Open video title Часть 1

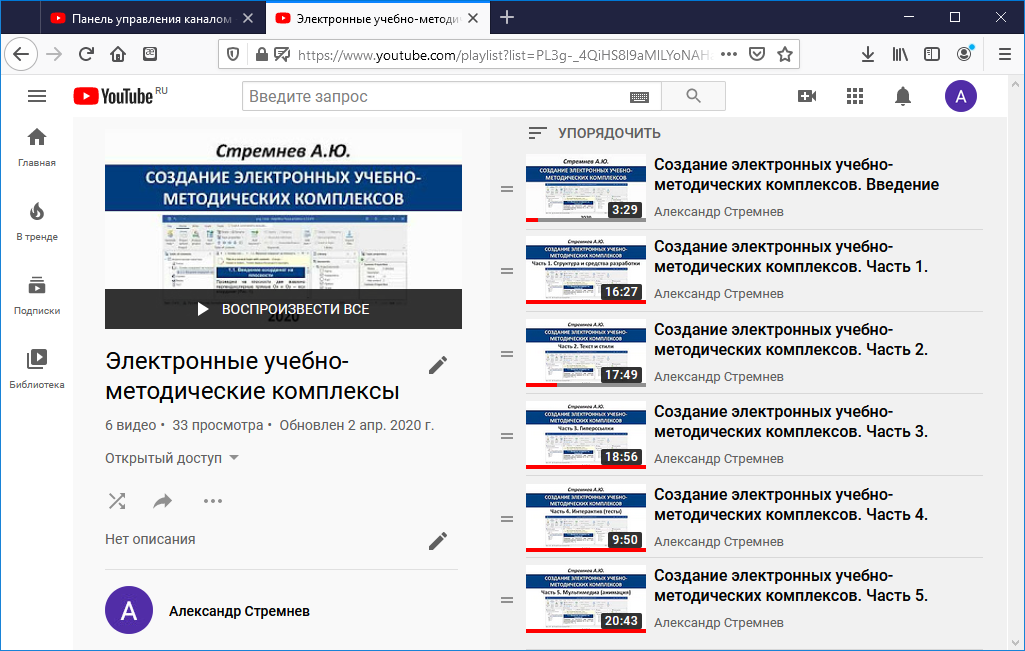point(791,257)
